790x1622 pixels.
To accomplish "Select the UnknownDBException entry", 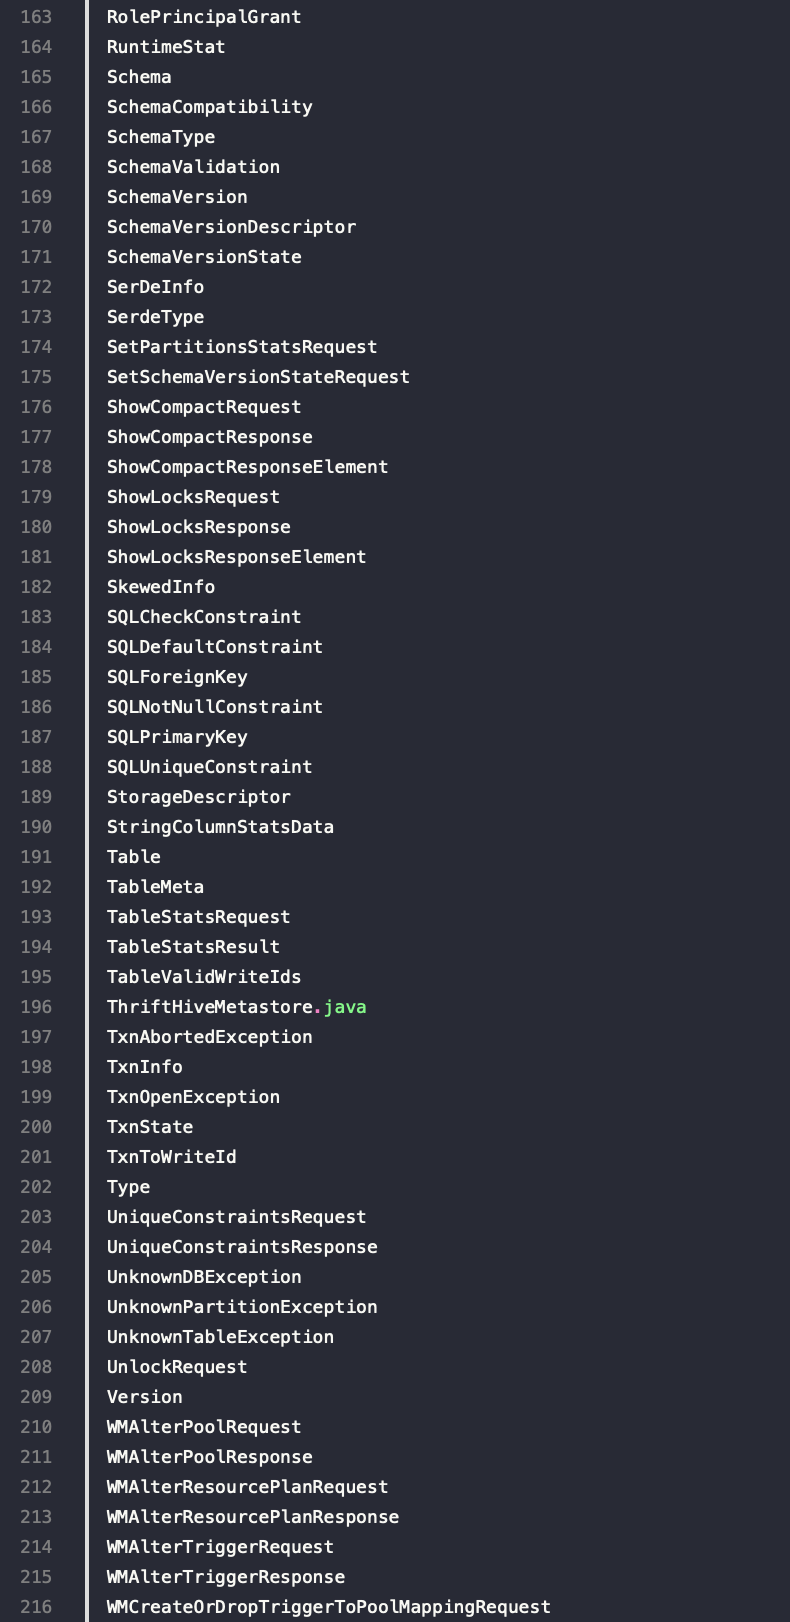I will click(204, 1277).
